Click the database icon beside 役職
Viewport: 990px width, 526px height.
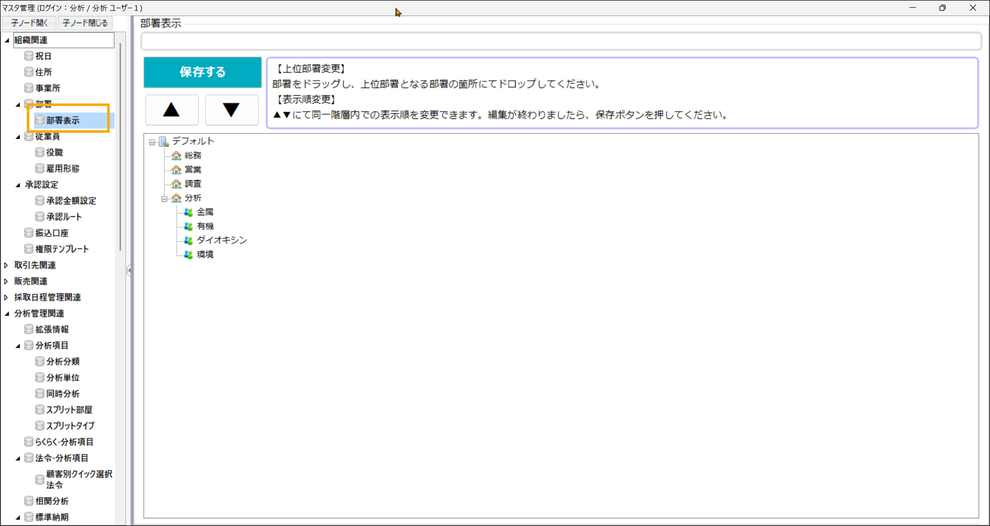(40, 153)
